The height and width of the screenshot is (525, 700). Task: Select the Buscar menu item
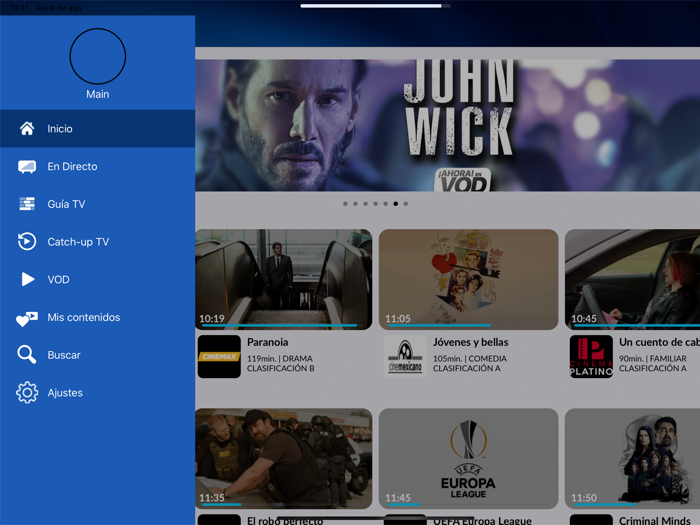(97, 355)
